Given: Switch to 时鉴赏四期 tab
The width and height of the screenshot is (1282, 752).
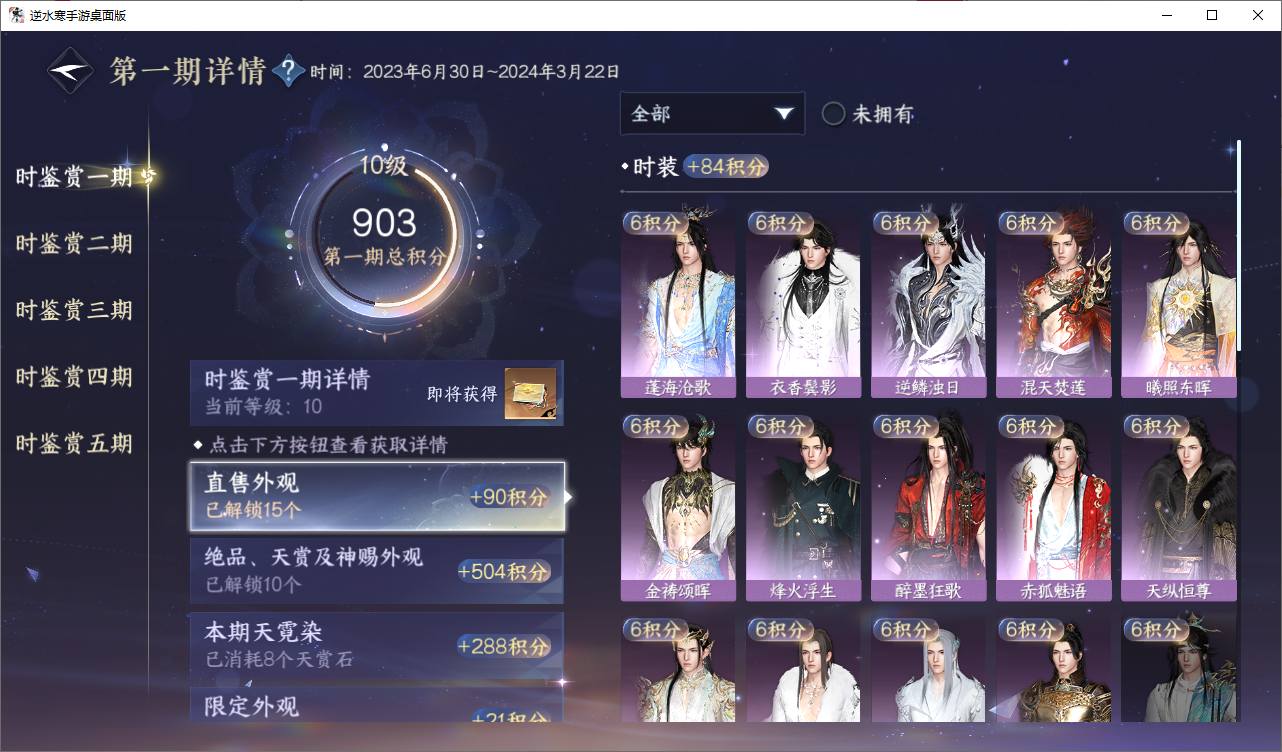Looking at the screenshot, I should tap(74, 377).
